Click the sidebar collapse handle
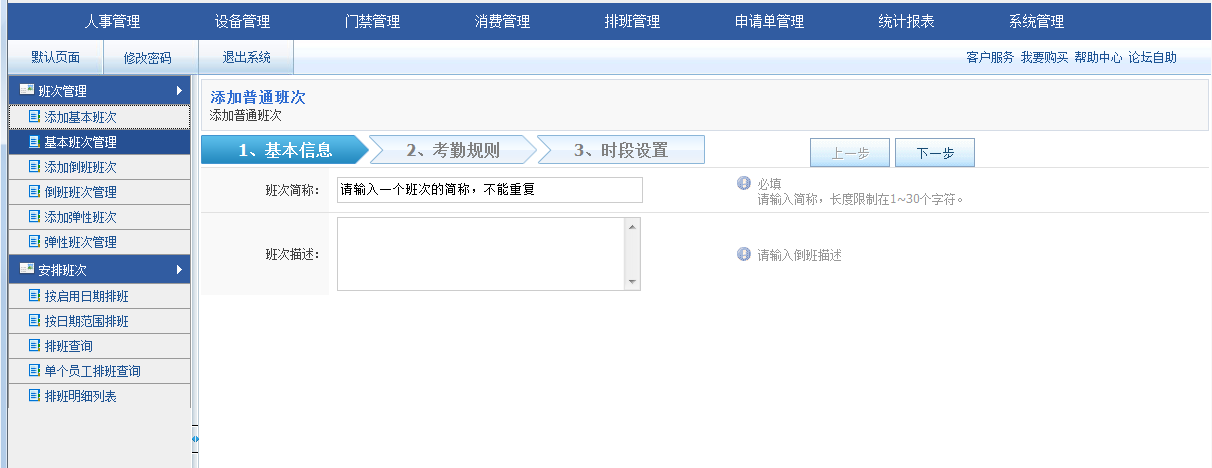 [195, 438]
